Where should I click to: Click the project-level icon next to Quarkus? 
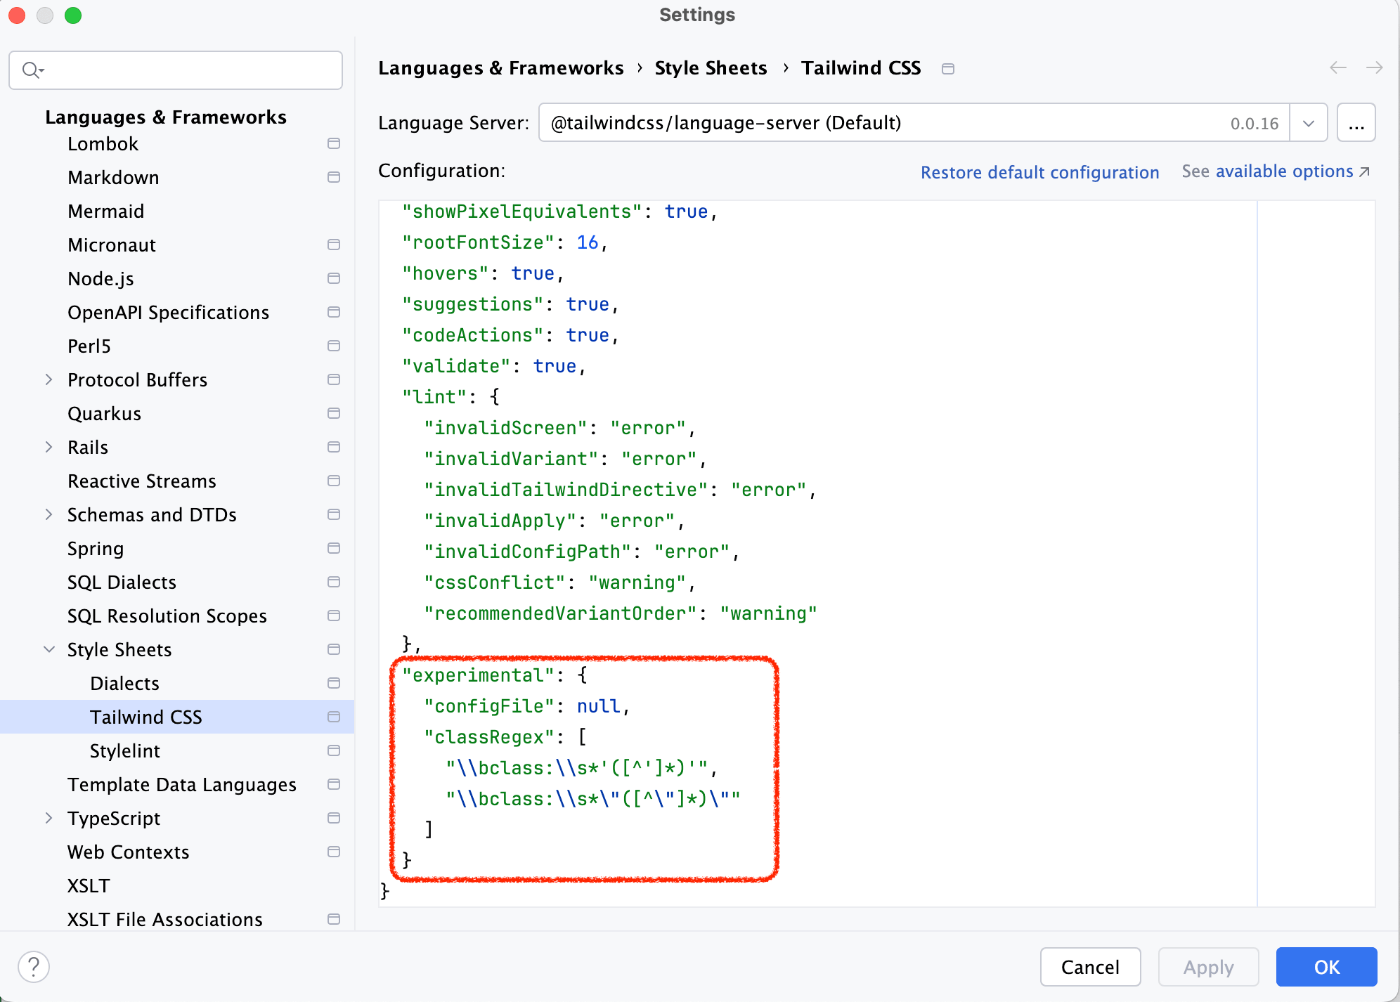(334, 413)
